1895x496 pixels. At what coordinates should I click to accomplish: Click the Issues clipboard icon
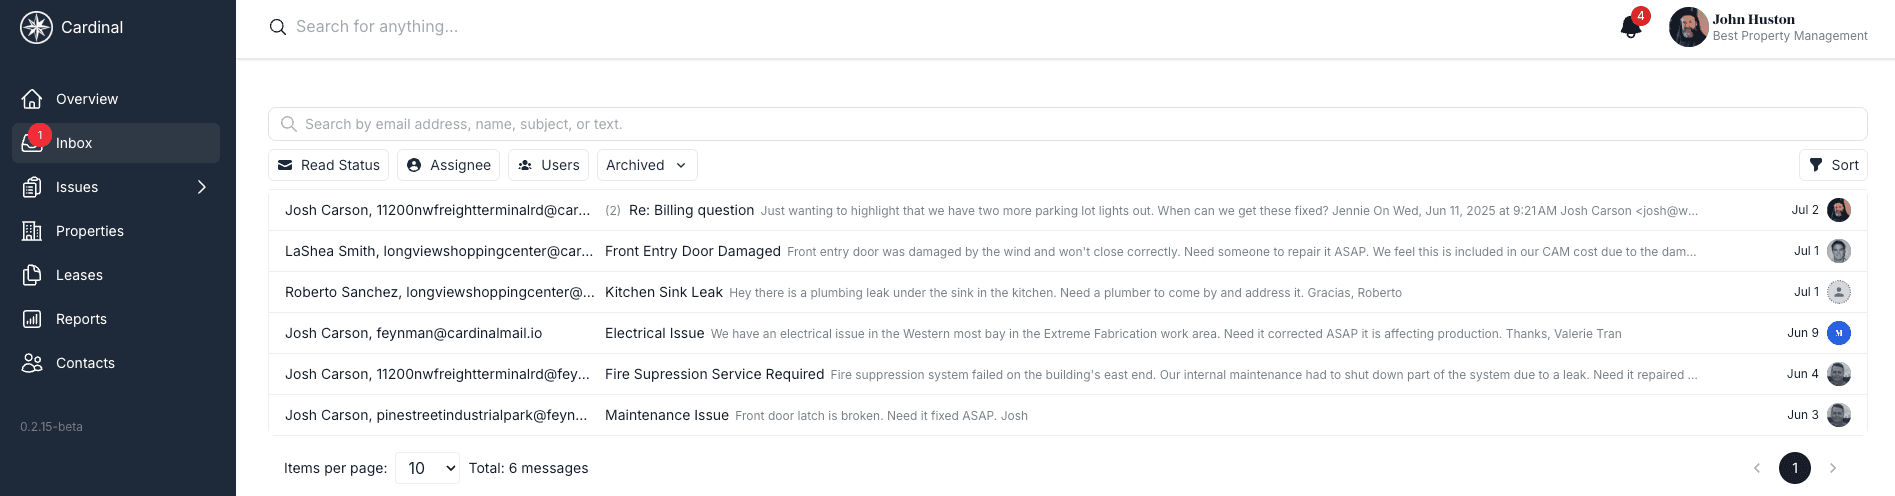32,187
